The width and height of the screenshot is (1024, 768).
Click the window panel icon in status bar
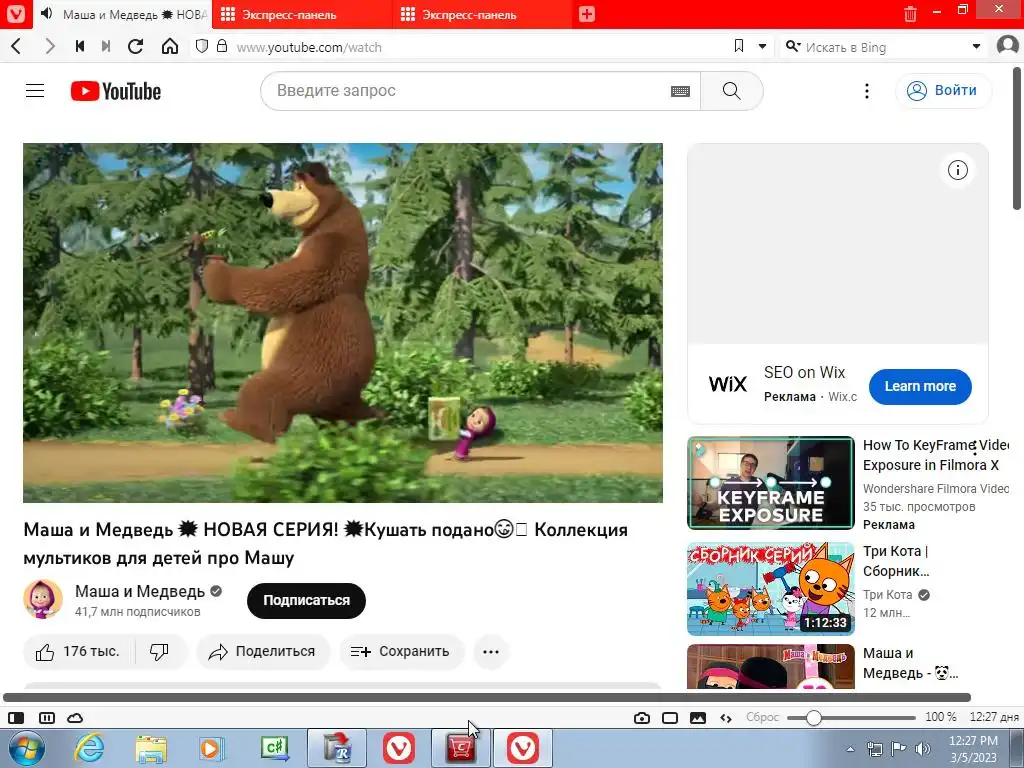(670, 718)
